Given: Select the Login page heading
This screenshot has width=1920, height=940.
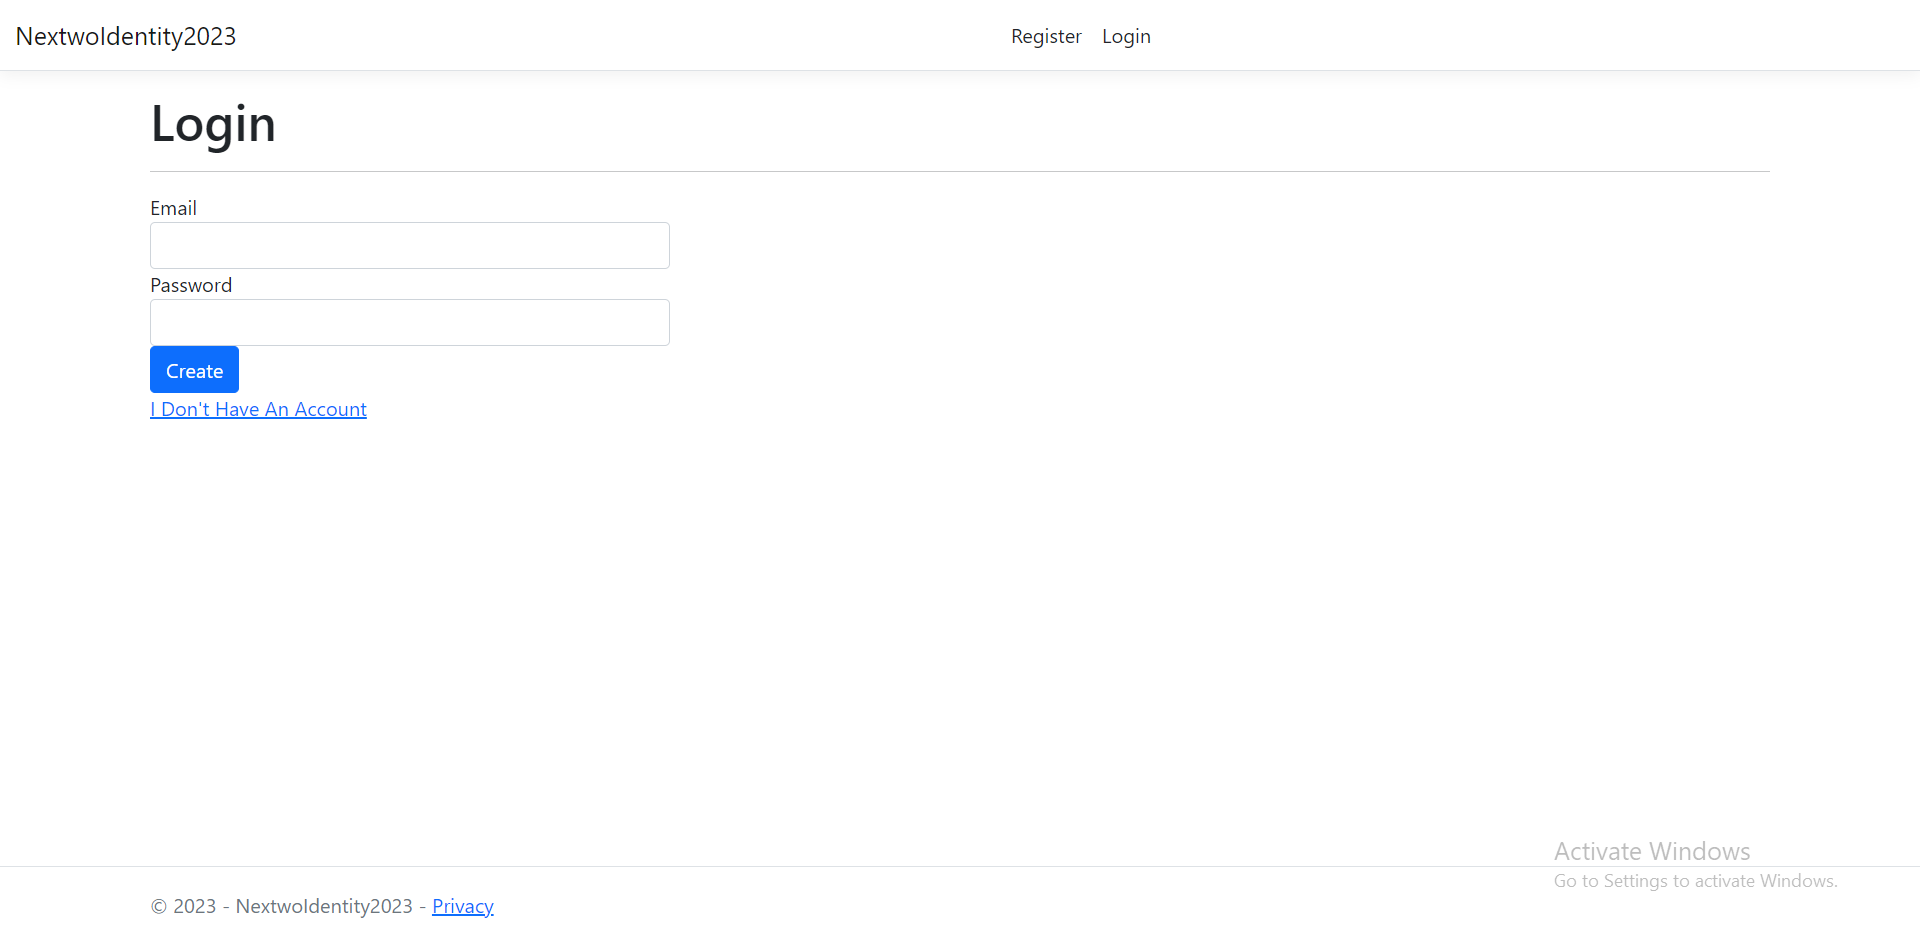Looking at the screenshot, I should [212, 124].
